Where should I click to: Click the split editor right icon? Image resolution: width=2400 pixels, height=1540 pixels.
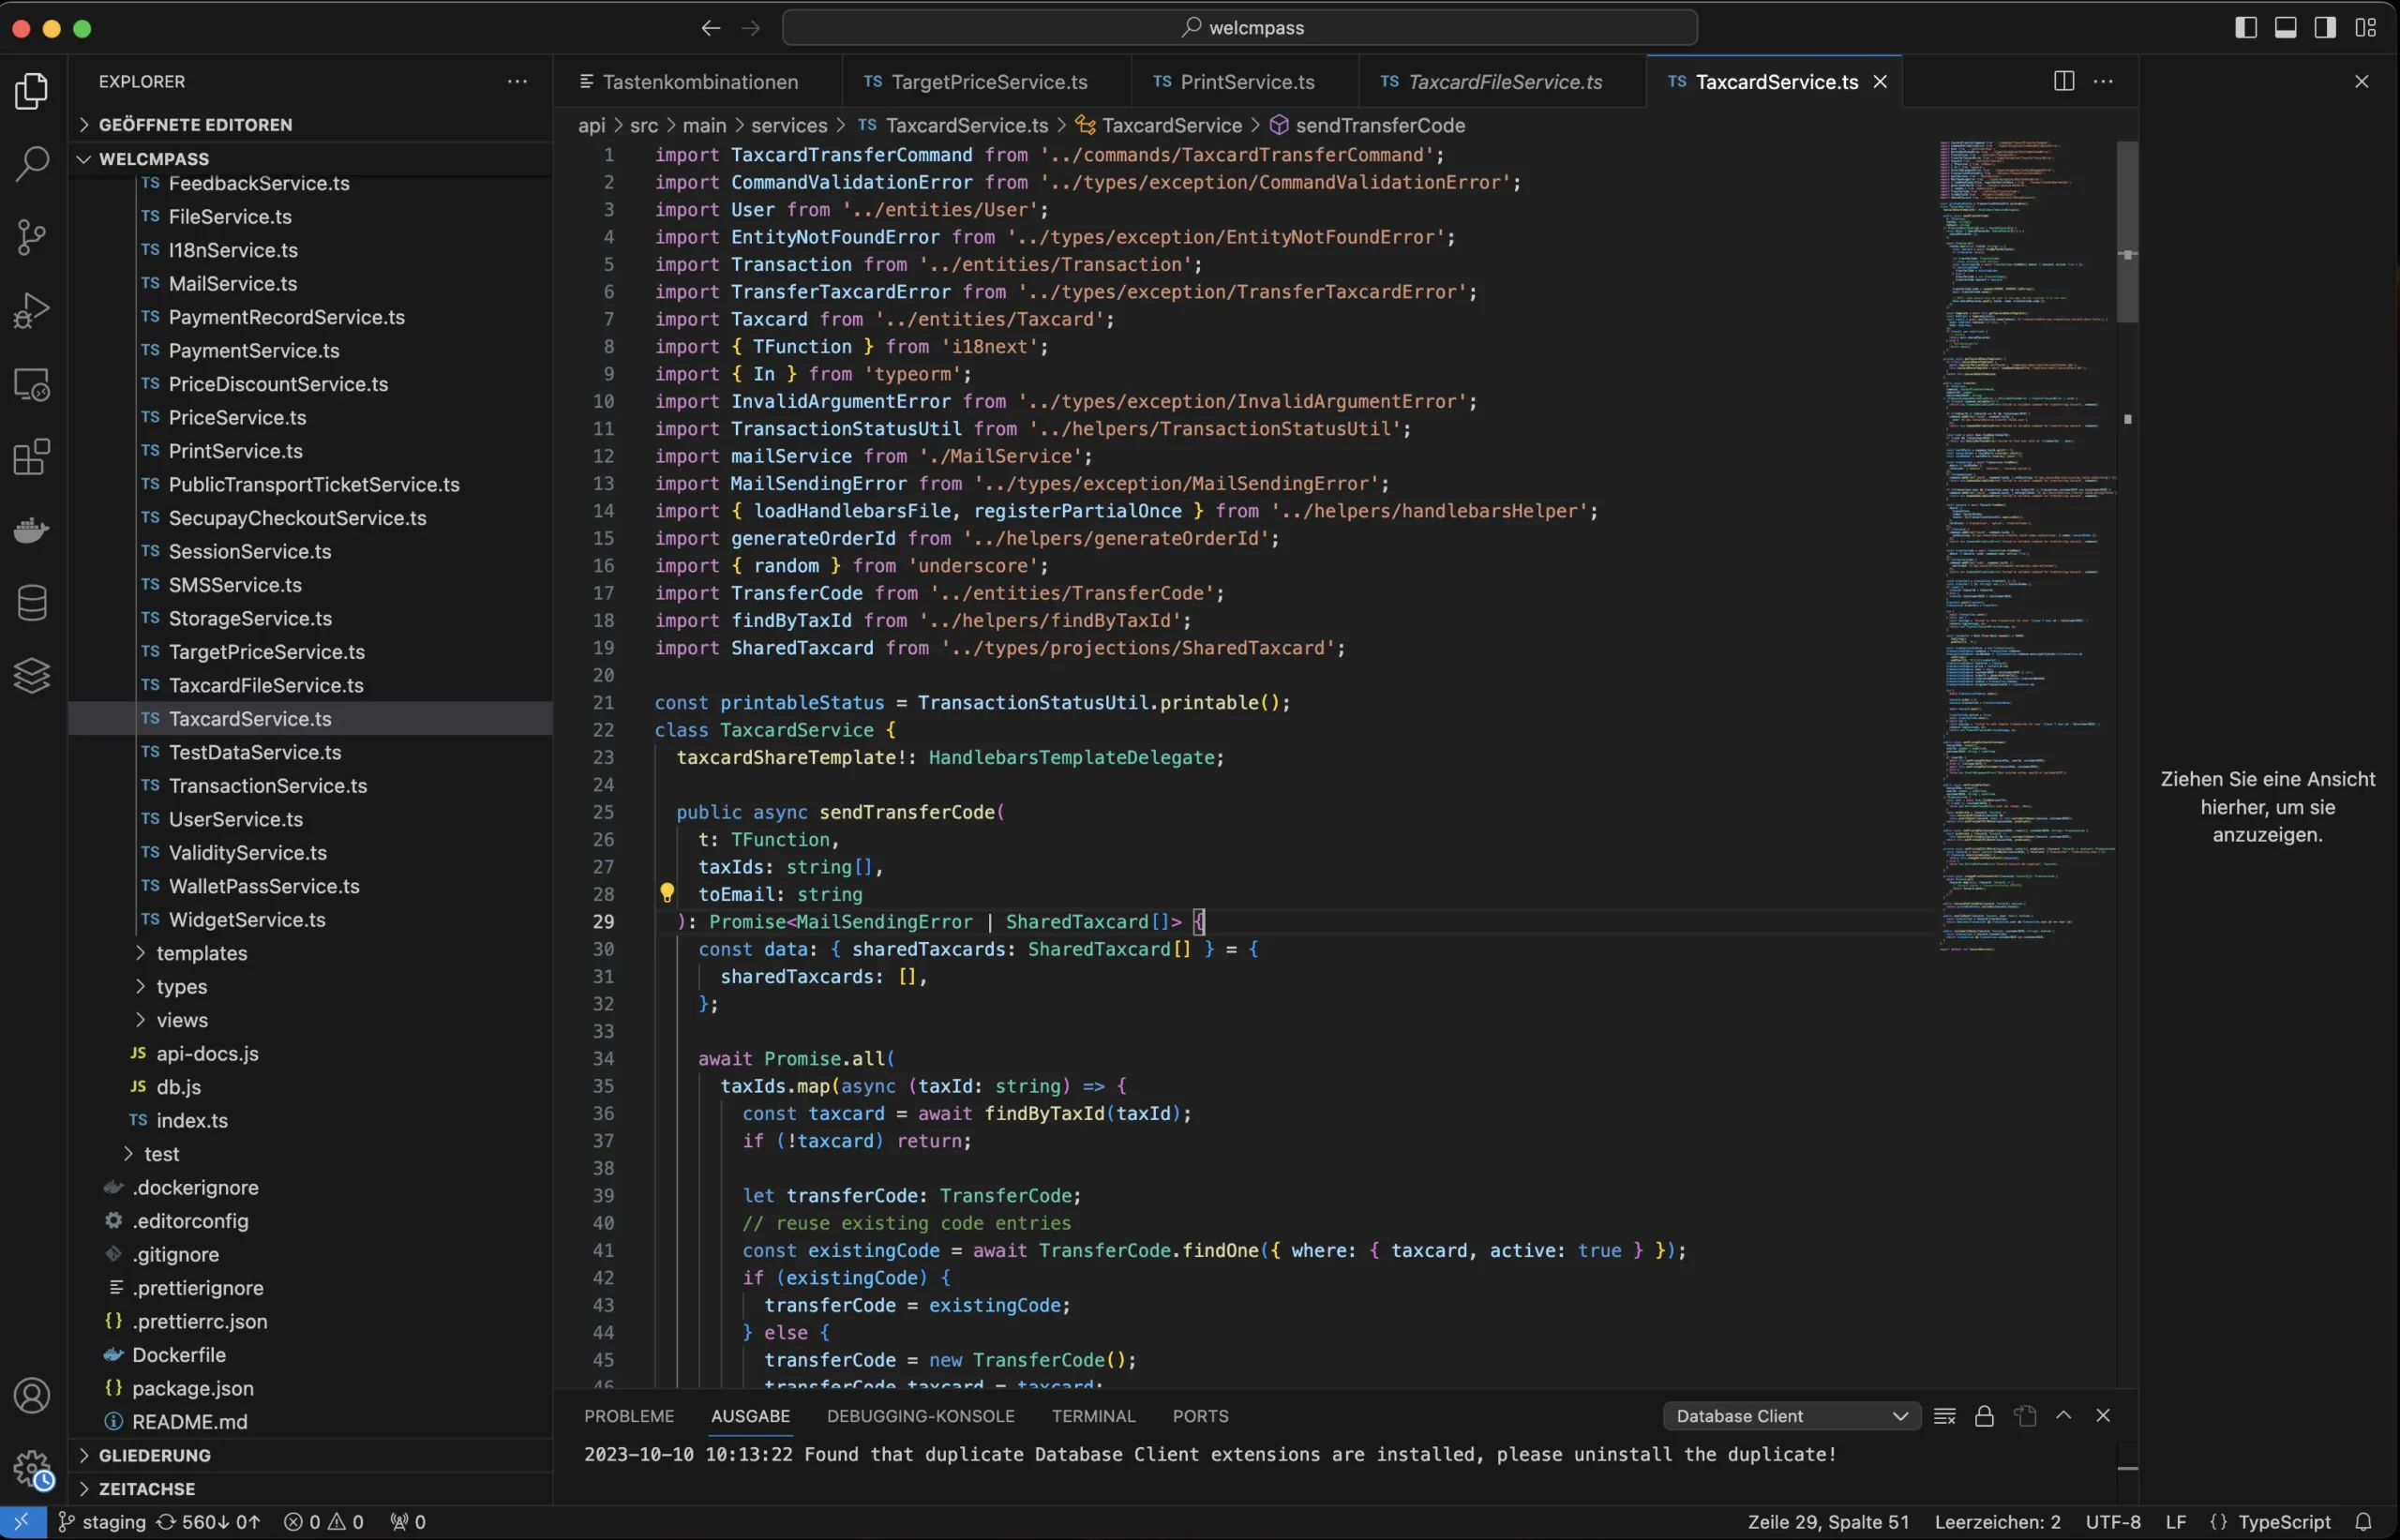tap(2063, 81)
